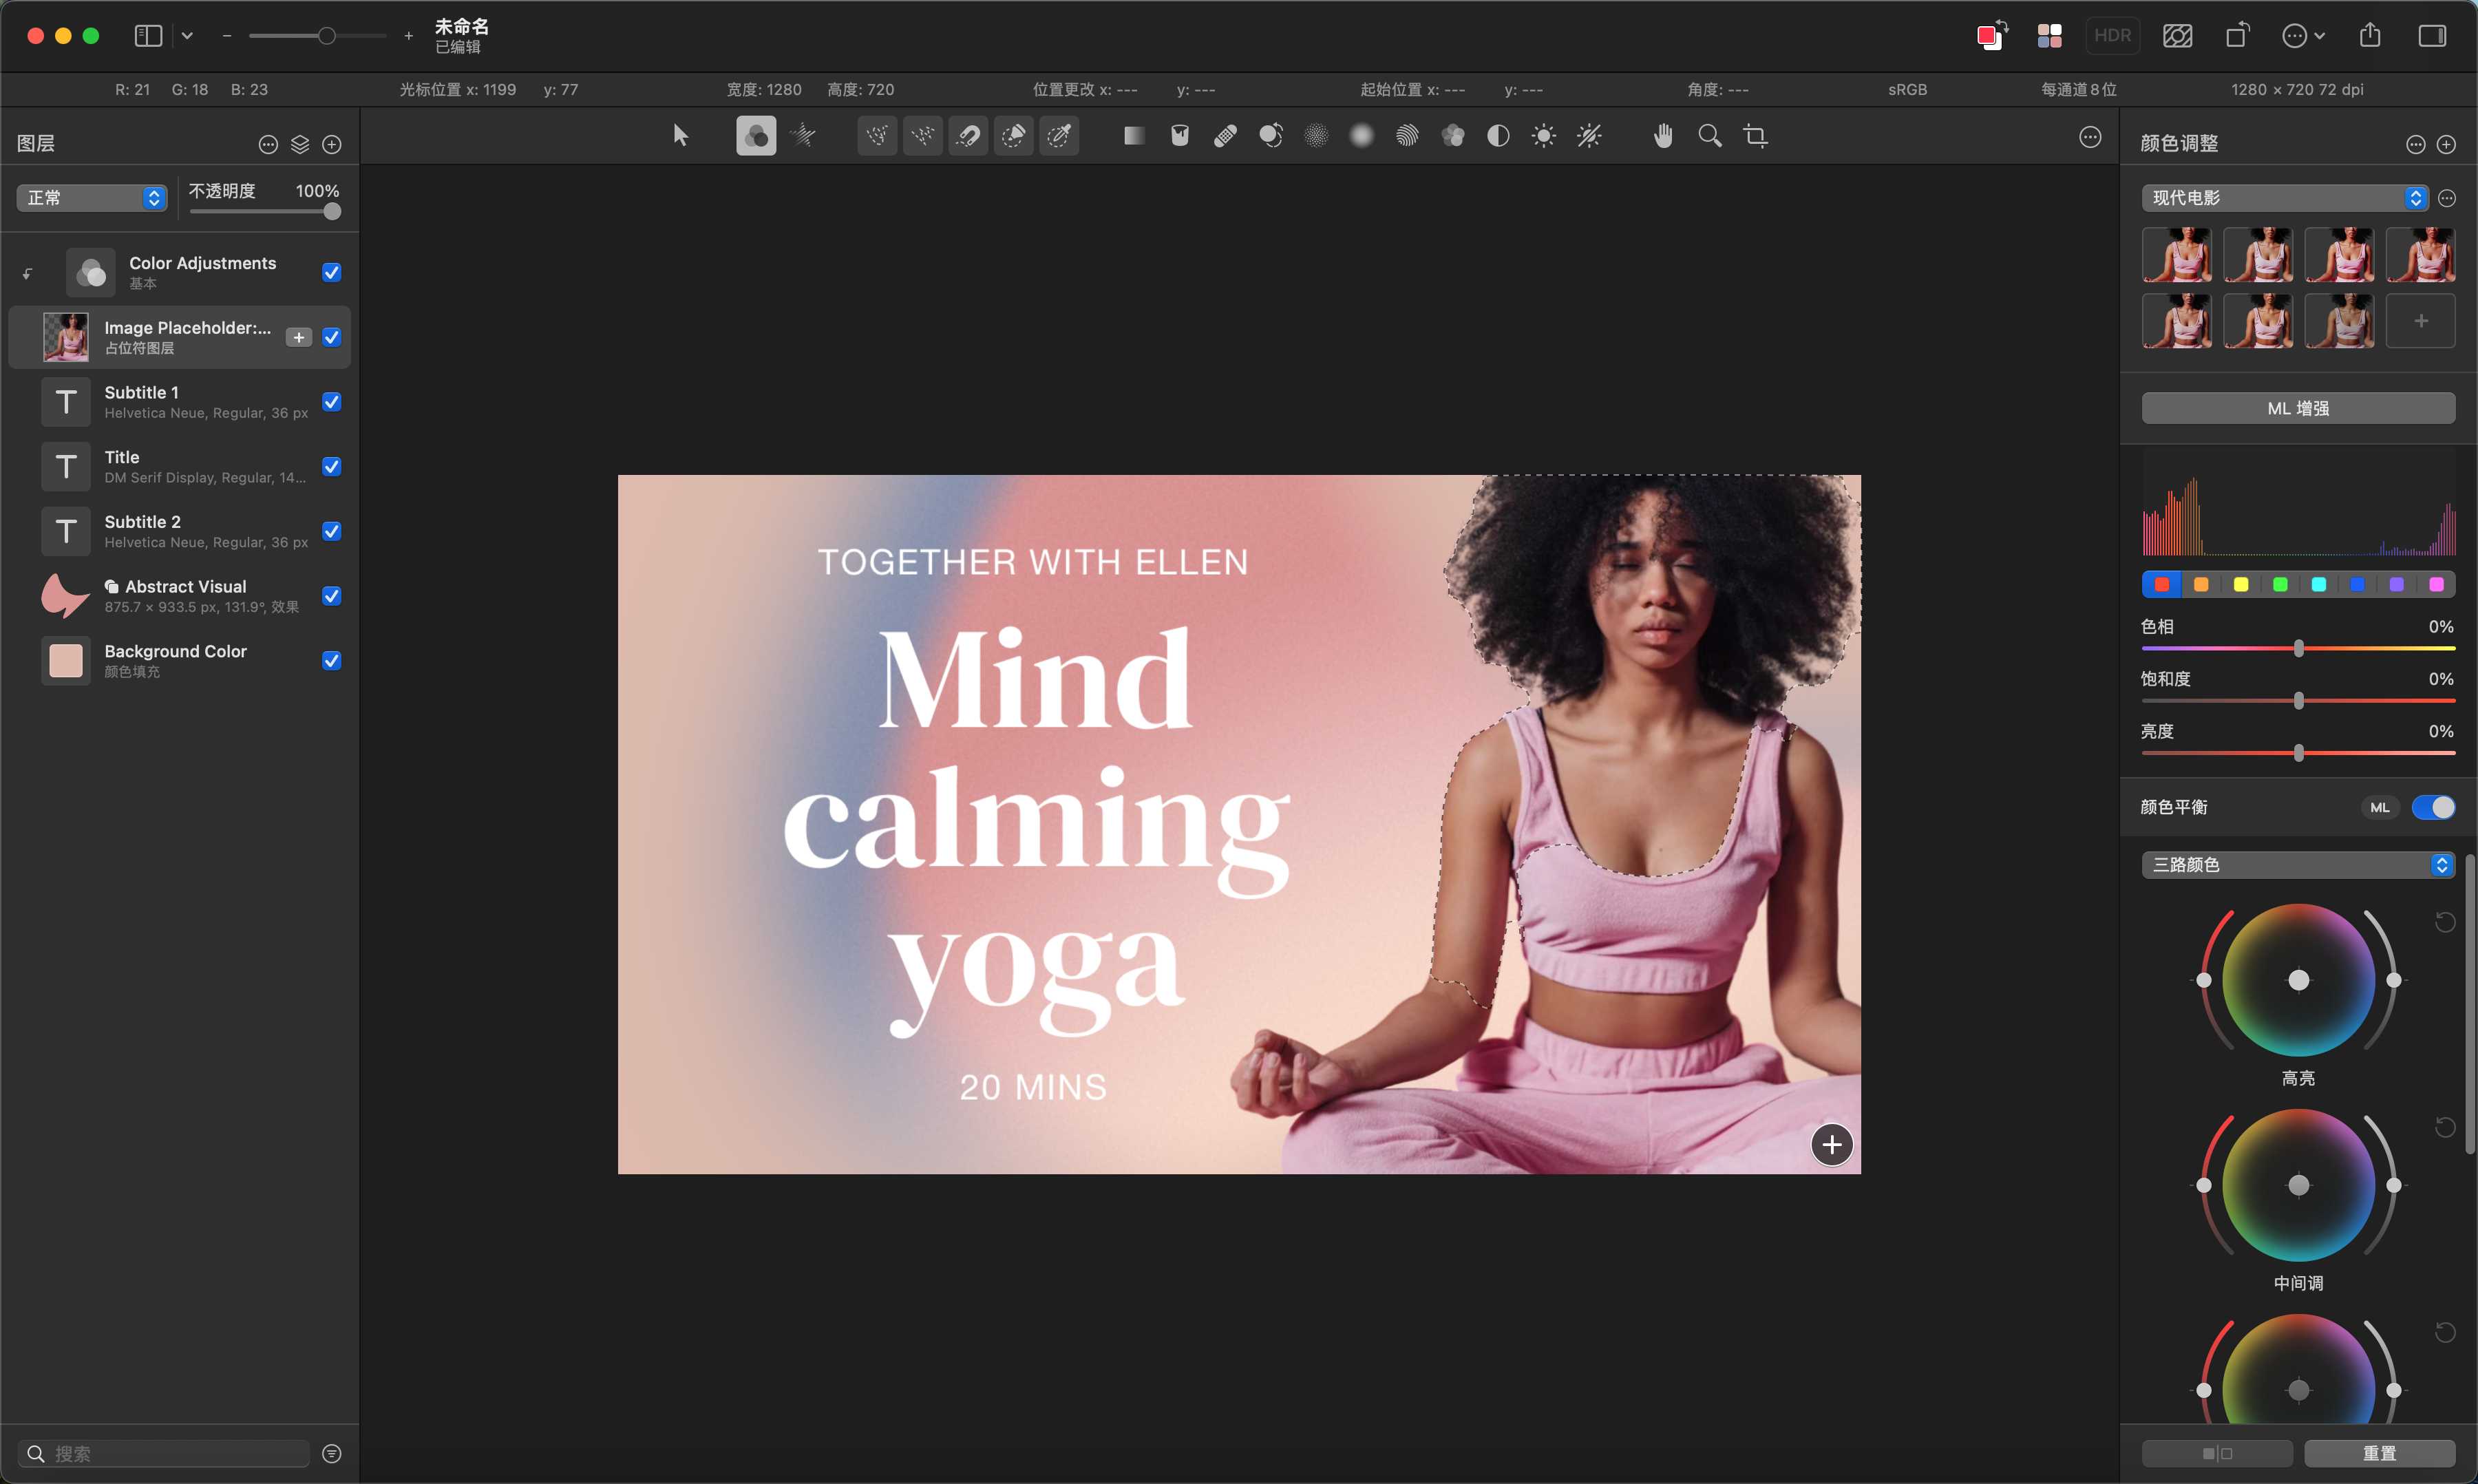
Task: Select the magnet Magnetic Selection tool
Action: pyautogui.click(x=968, y=136)
